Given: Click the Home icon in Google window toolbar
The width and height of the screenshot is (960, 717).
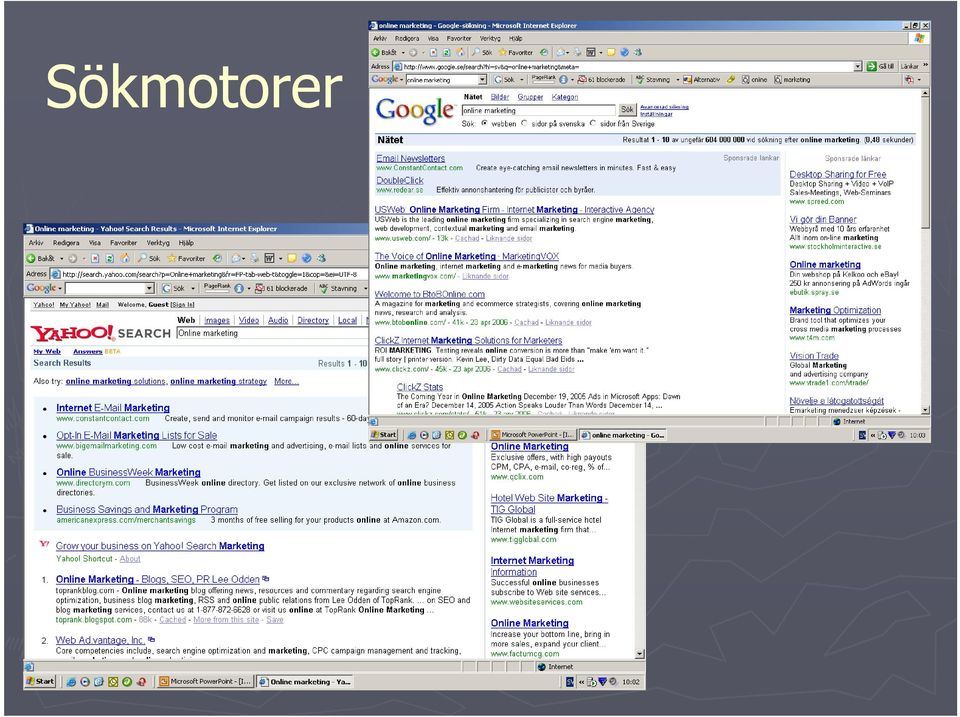Looking at the screenshot, I should click(460, 53).
